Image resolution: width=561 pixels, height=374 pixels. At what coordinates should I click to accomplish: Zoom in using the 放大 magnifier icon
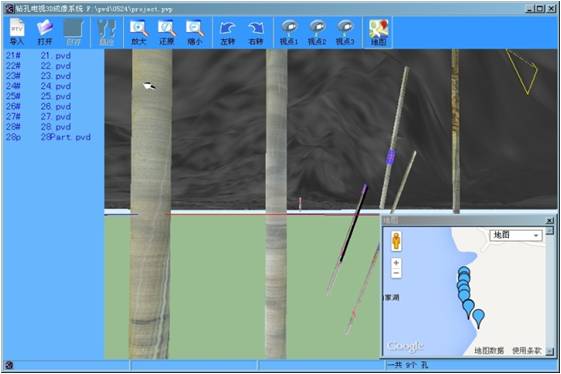139,32
